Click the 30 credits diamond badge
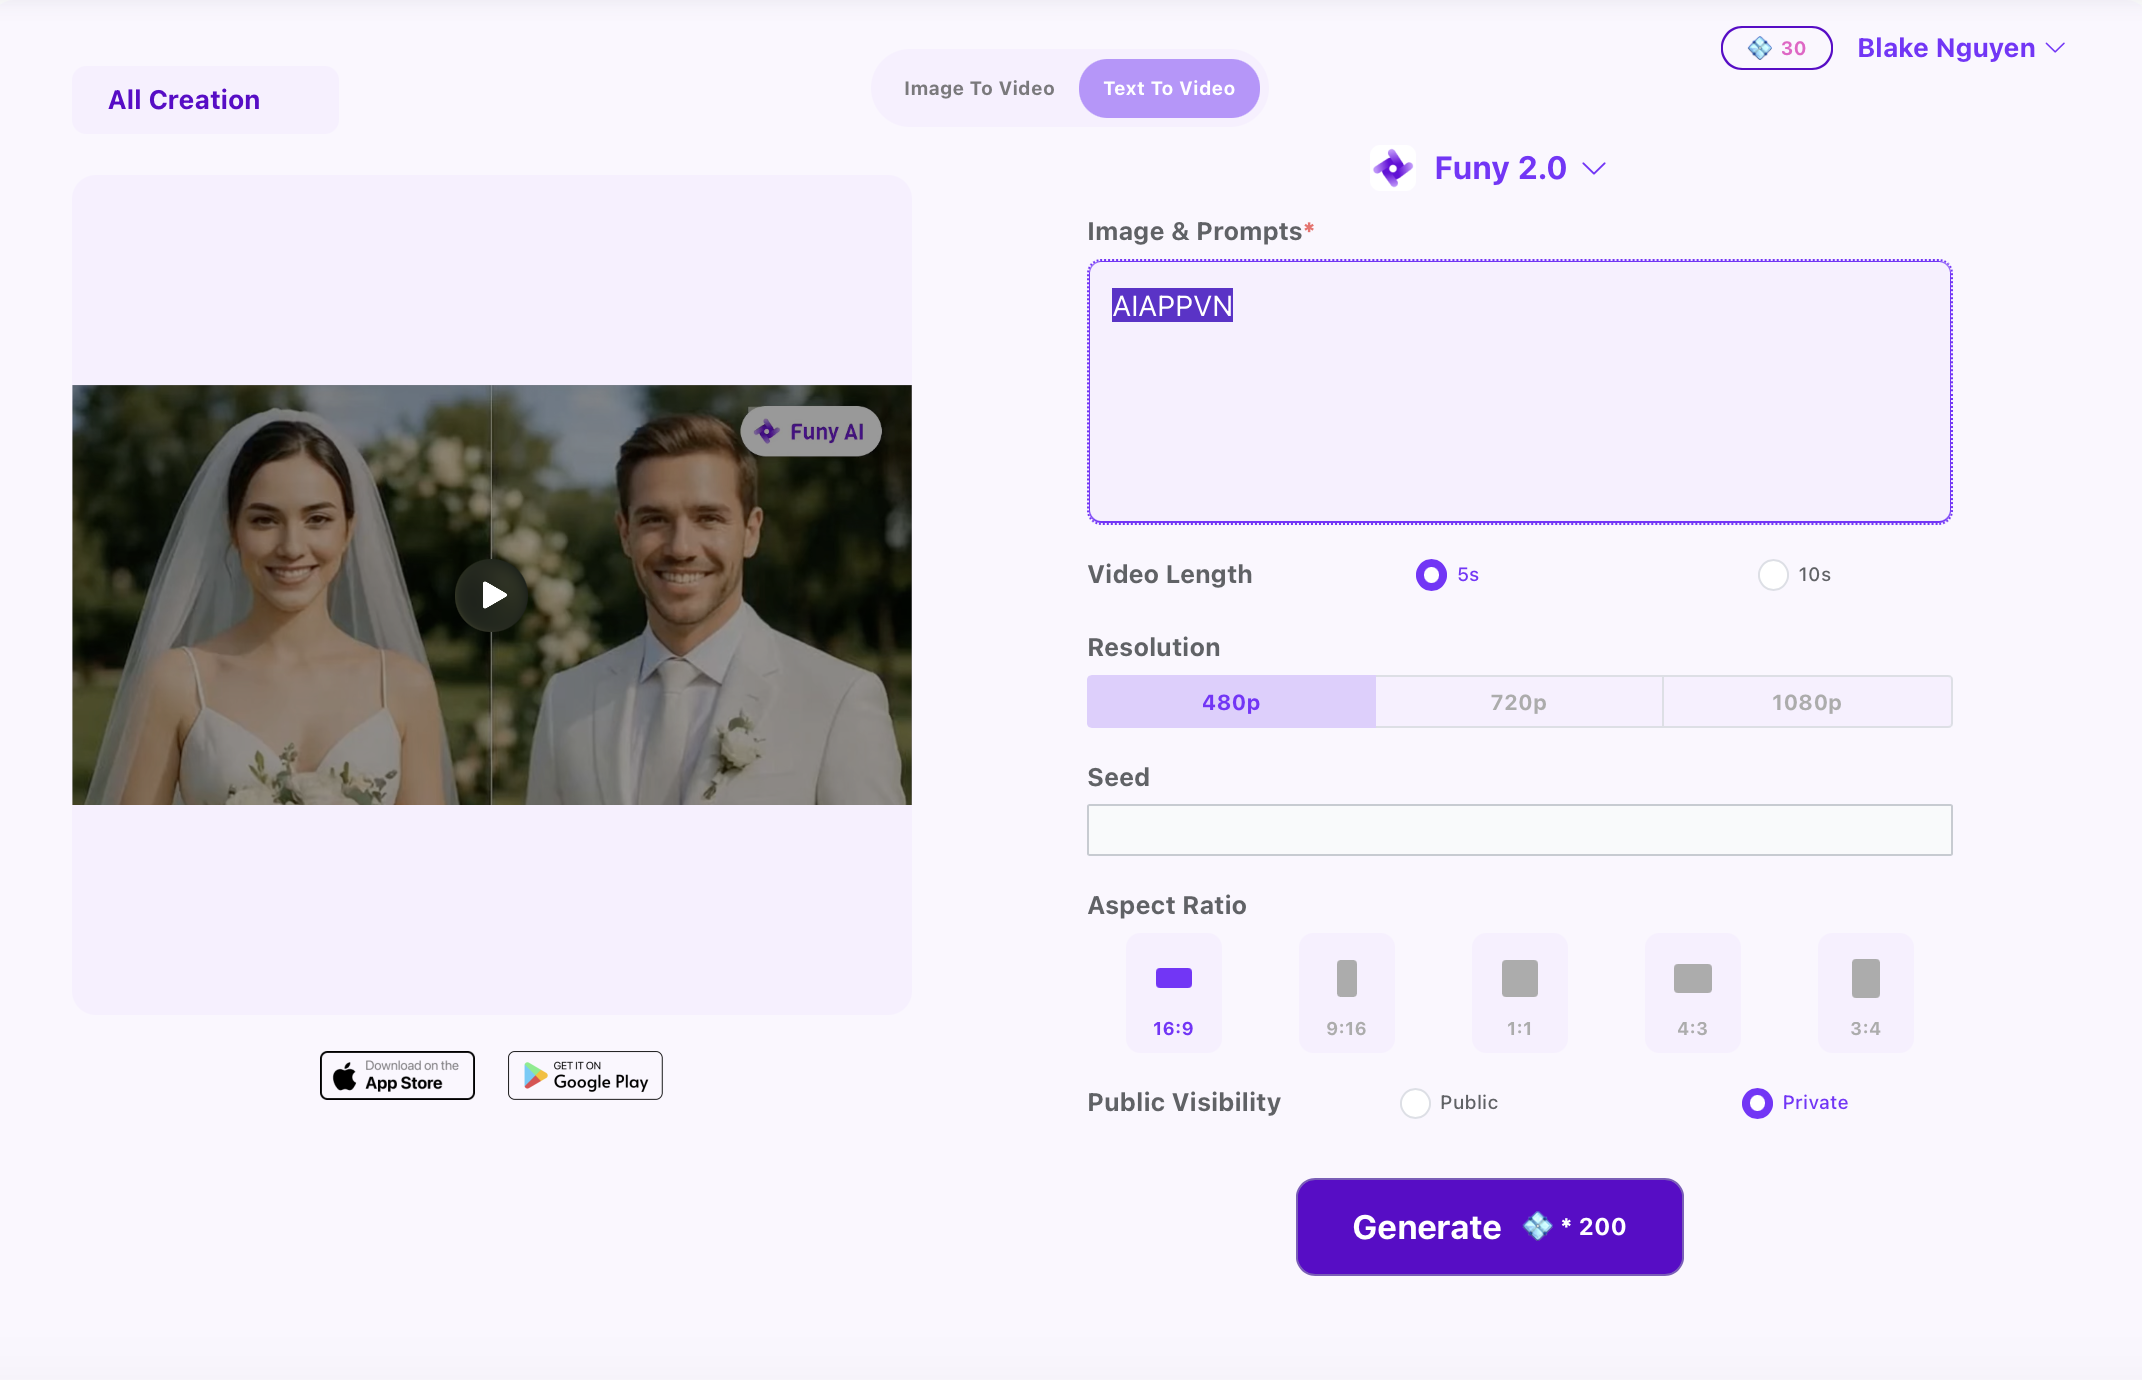Viewport: 2142px width, 1380px height. pyautogui.click(x=1776, y=48)
